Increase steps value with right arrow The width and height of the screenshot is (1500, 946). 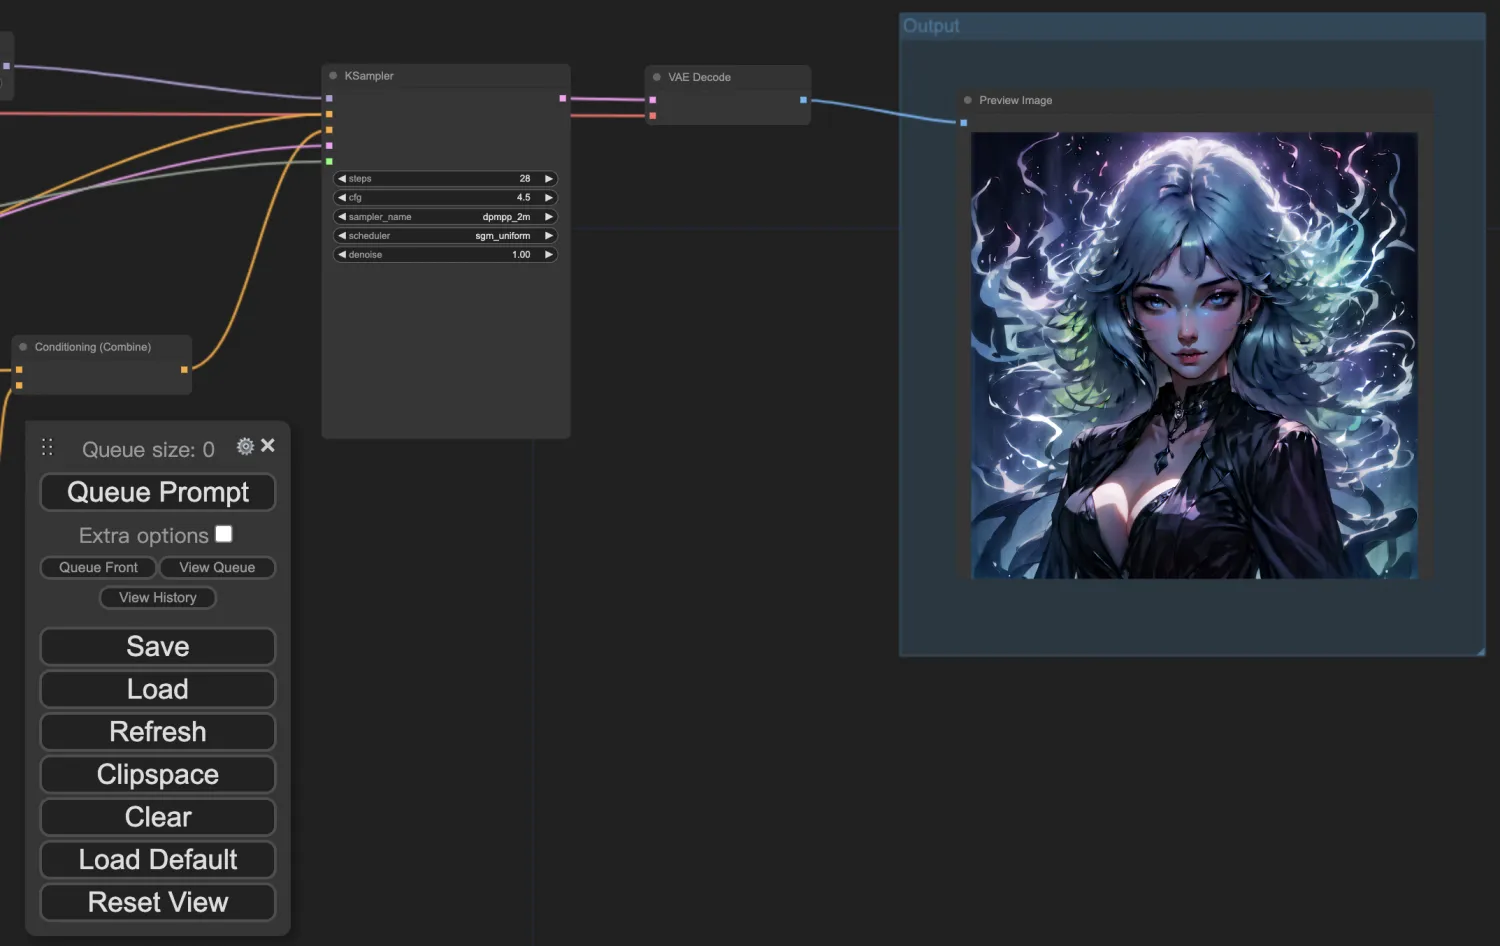click(x=548, y=179)
